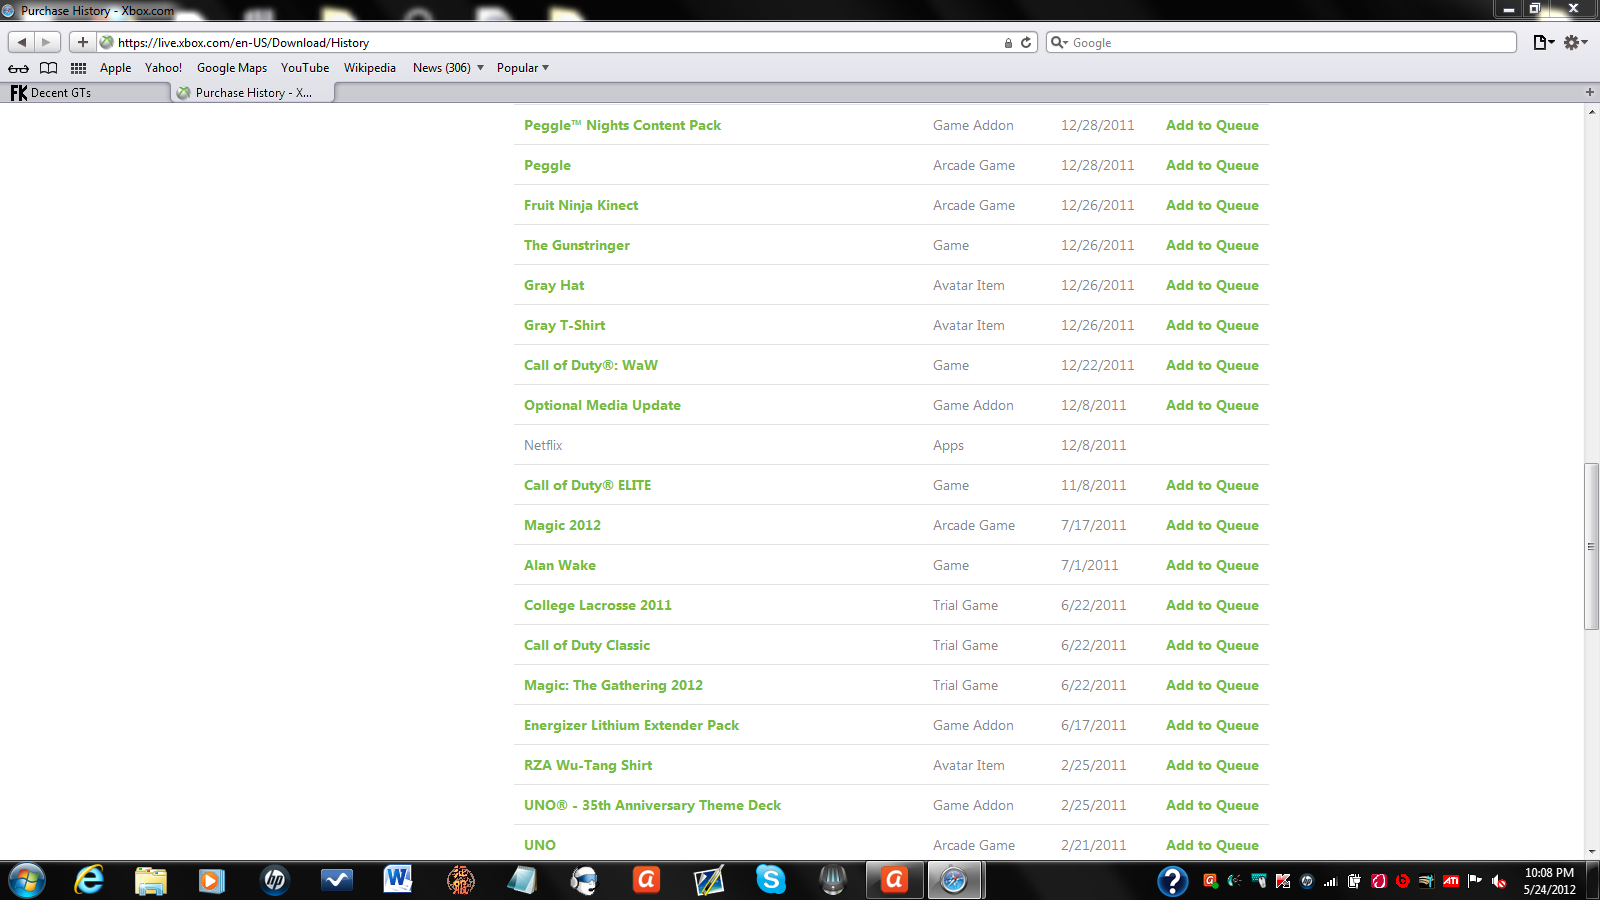Click the scroll-down arrow of the page
The image size is (1600, 900).
click(1591, 852)
